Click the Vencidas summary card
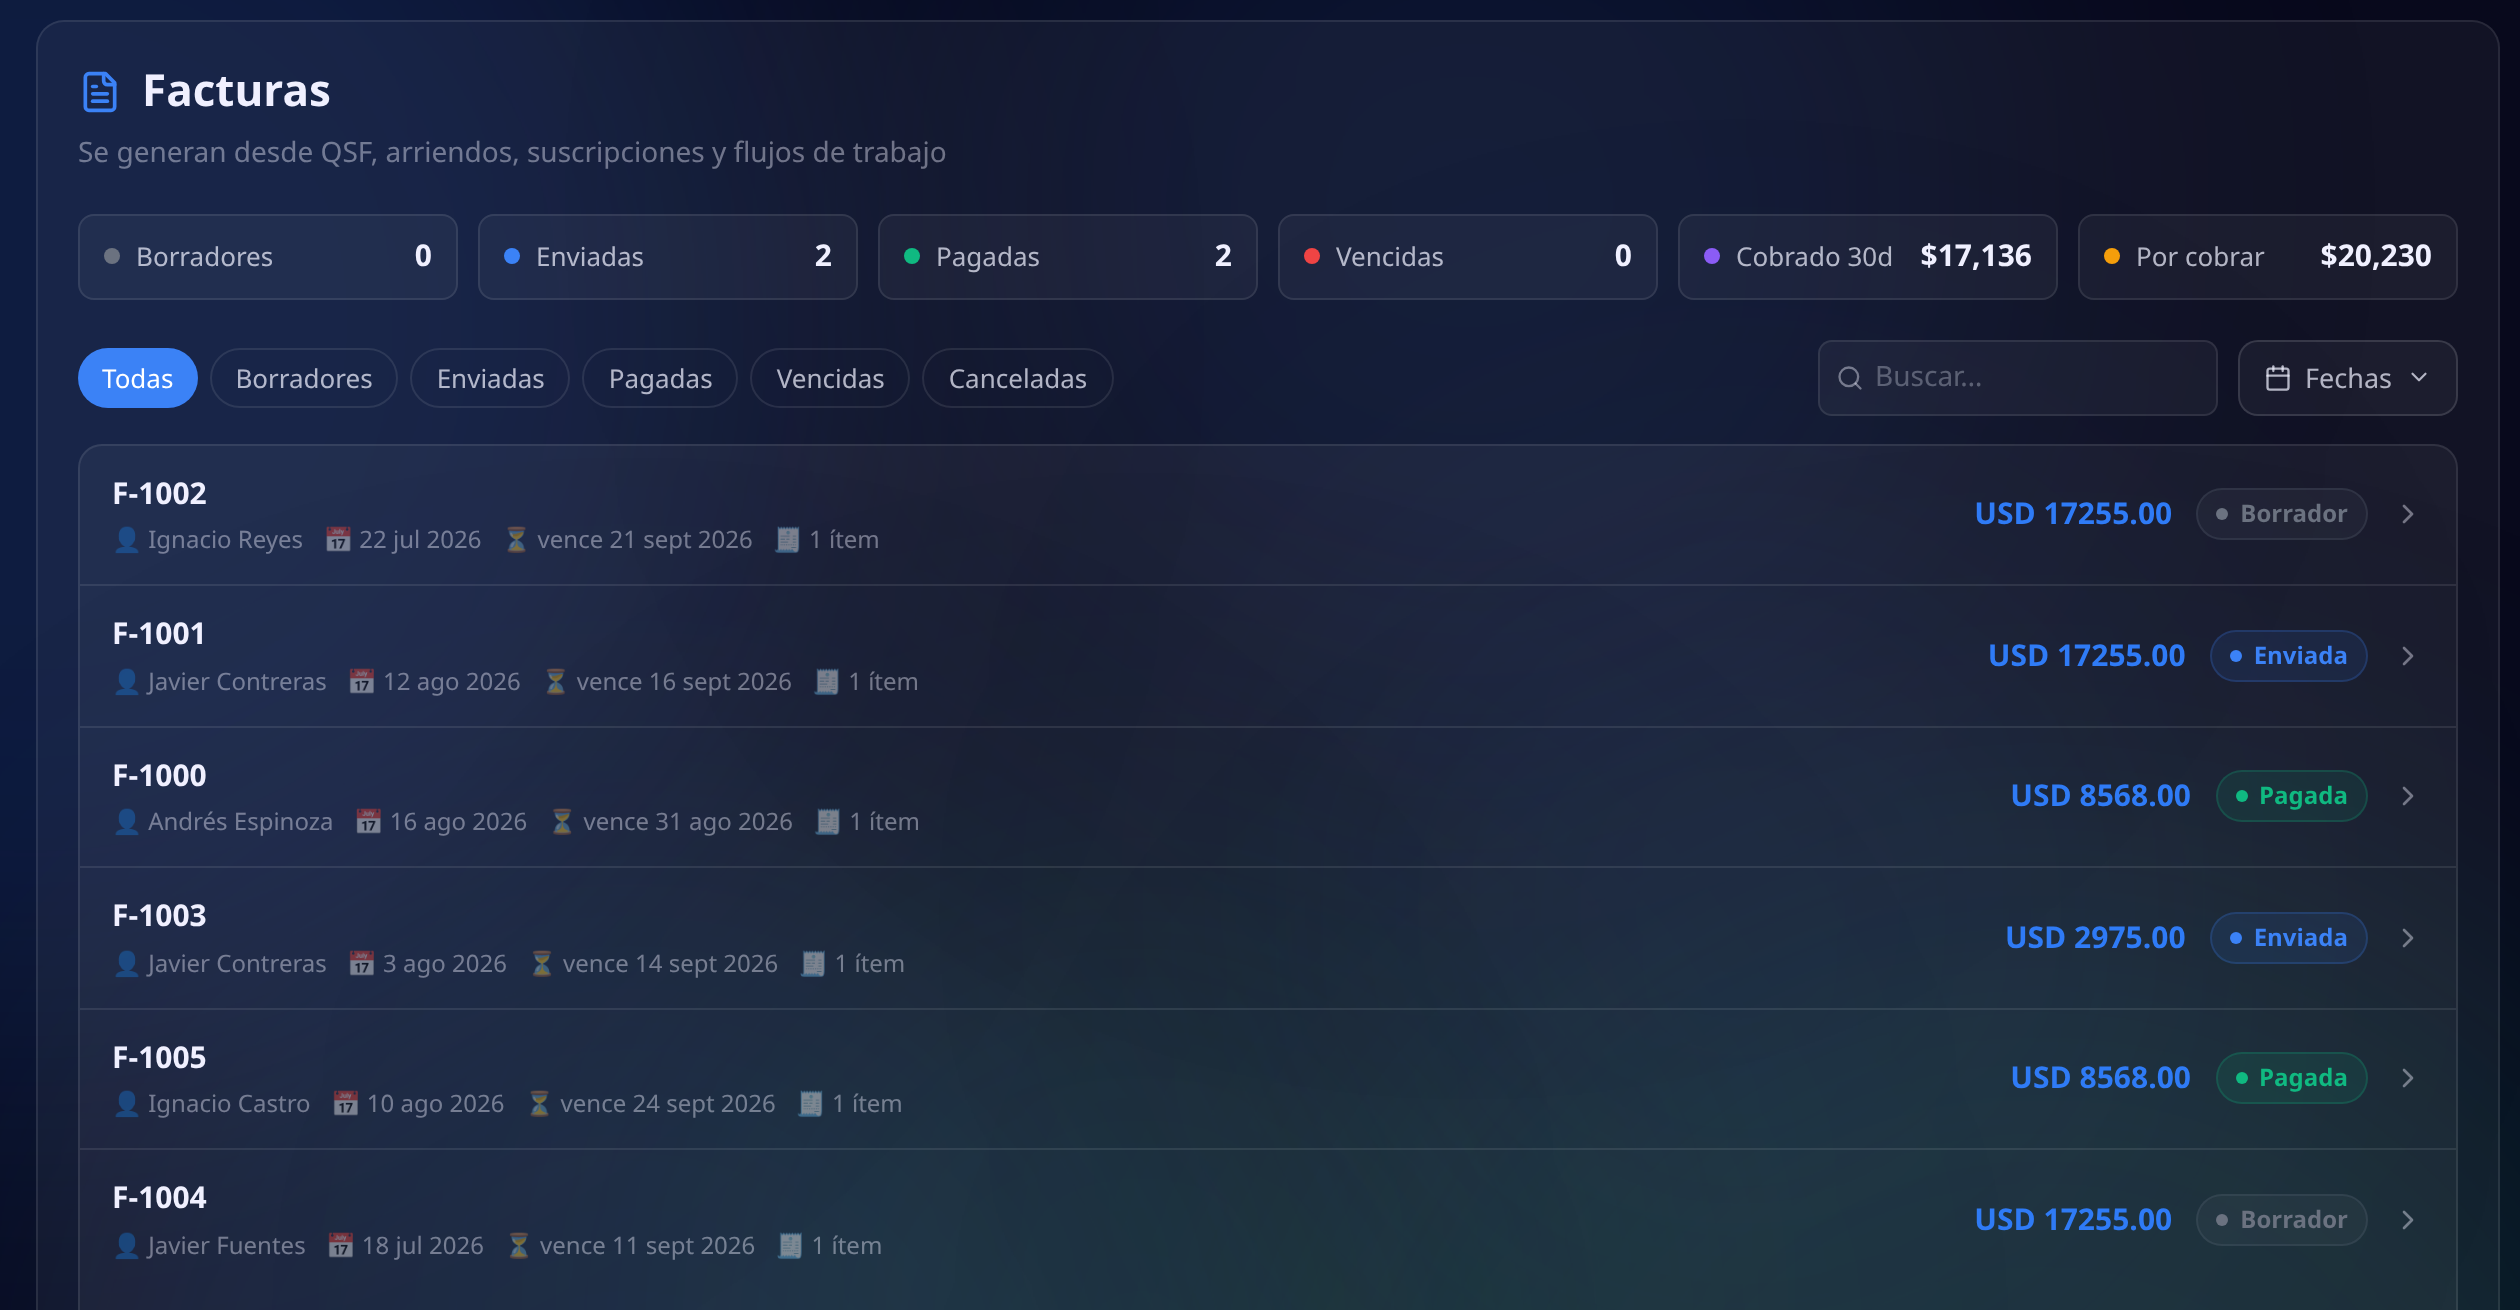 click(1468, 257)
